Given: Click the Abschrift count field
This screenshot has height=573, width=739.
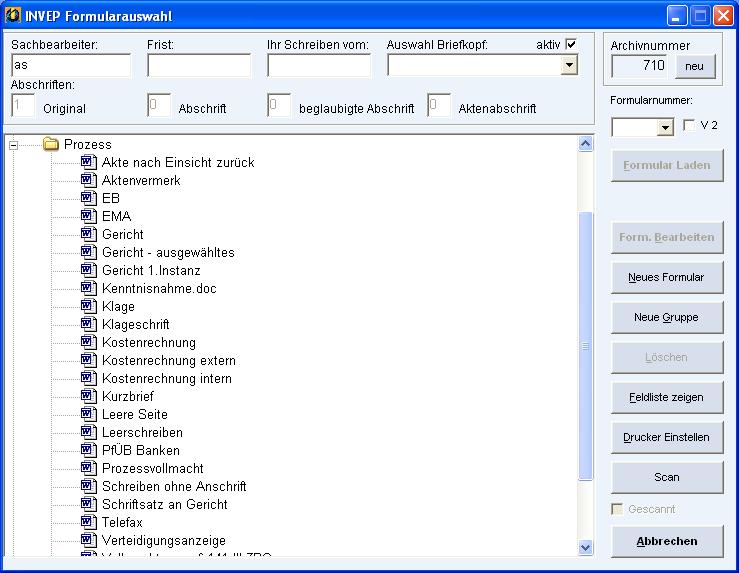Looking at the screenshot, I should tap(159, 105).
